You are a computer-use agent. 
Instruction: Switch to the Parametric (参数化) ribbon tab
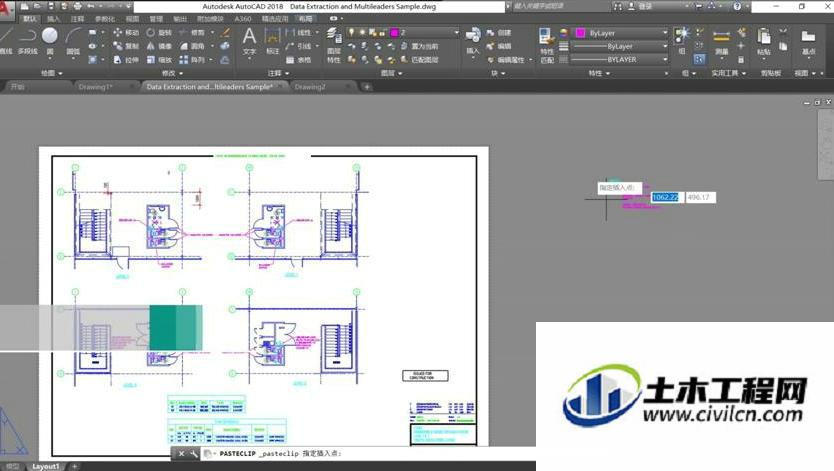pos(105,19)
